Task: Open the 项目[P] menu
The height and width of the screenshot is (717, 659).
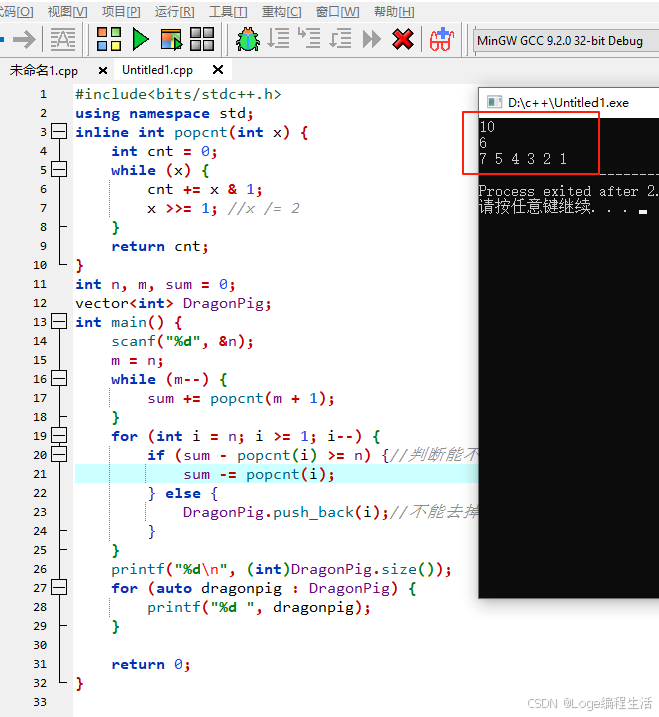Action: [121, 11]
